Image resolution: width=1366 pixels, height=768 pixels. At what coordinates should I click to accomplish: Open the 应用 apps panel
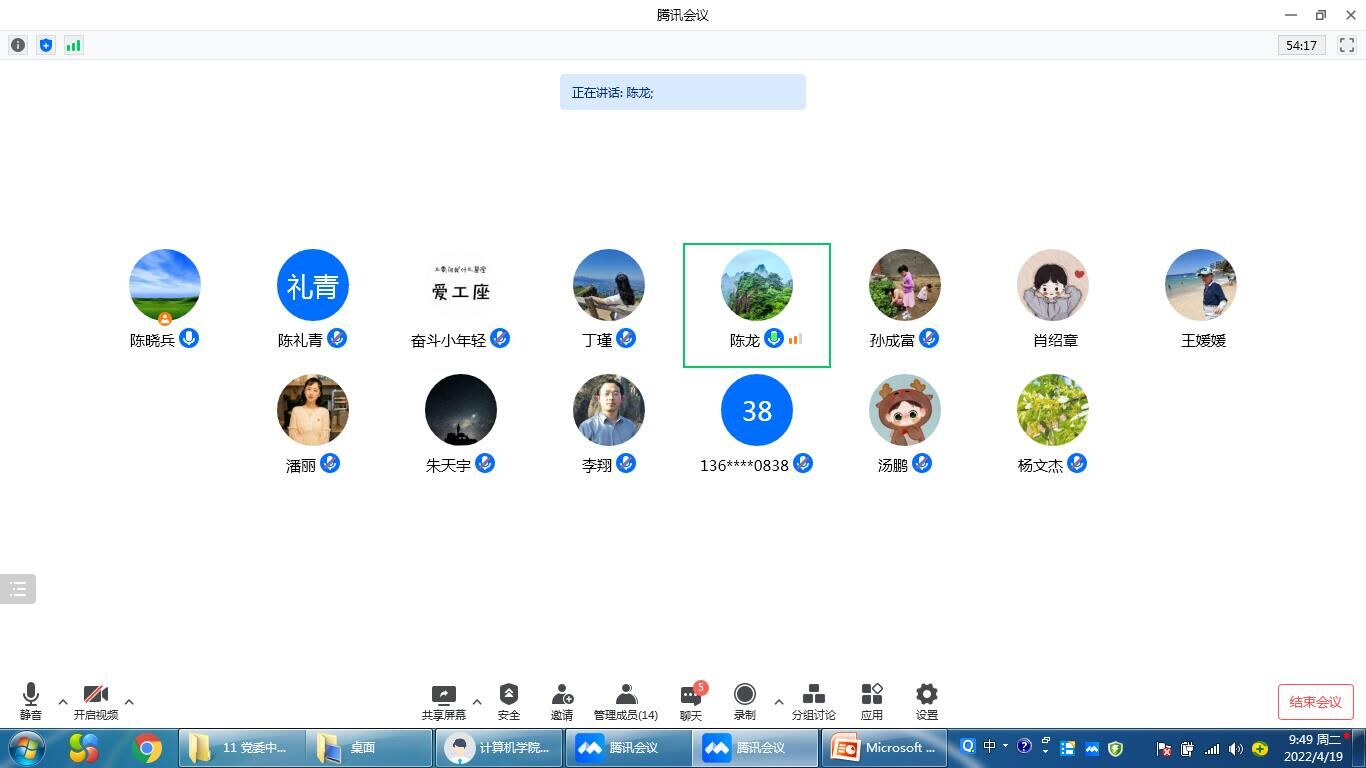(x=872, y=701)
